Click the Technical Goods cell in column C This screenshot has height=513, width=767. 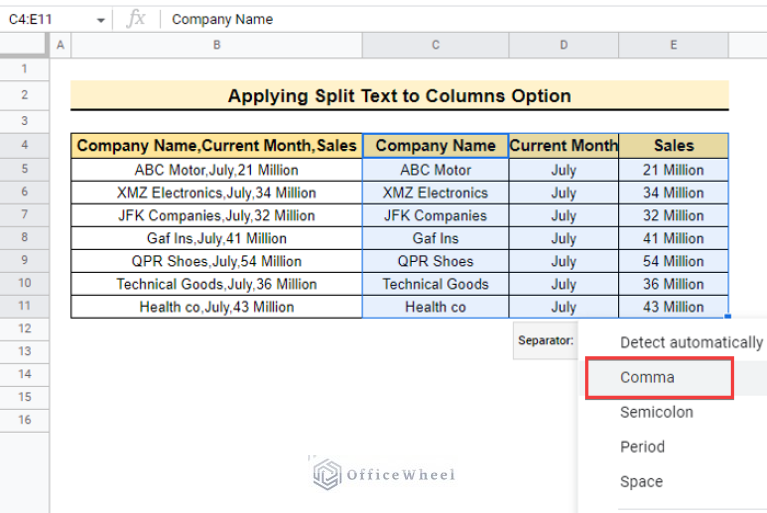(435, 284)
